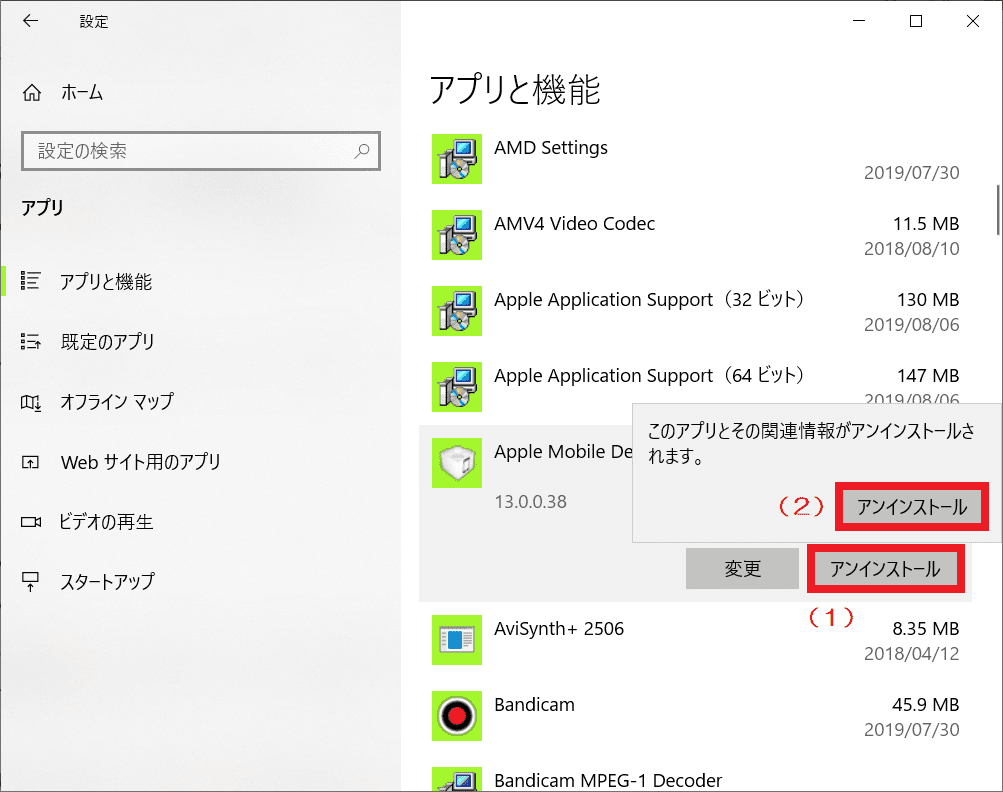Click the app list vertical scrollbar
Screen dimensions: 1003x792
tap(998, 210)
